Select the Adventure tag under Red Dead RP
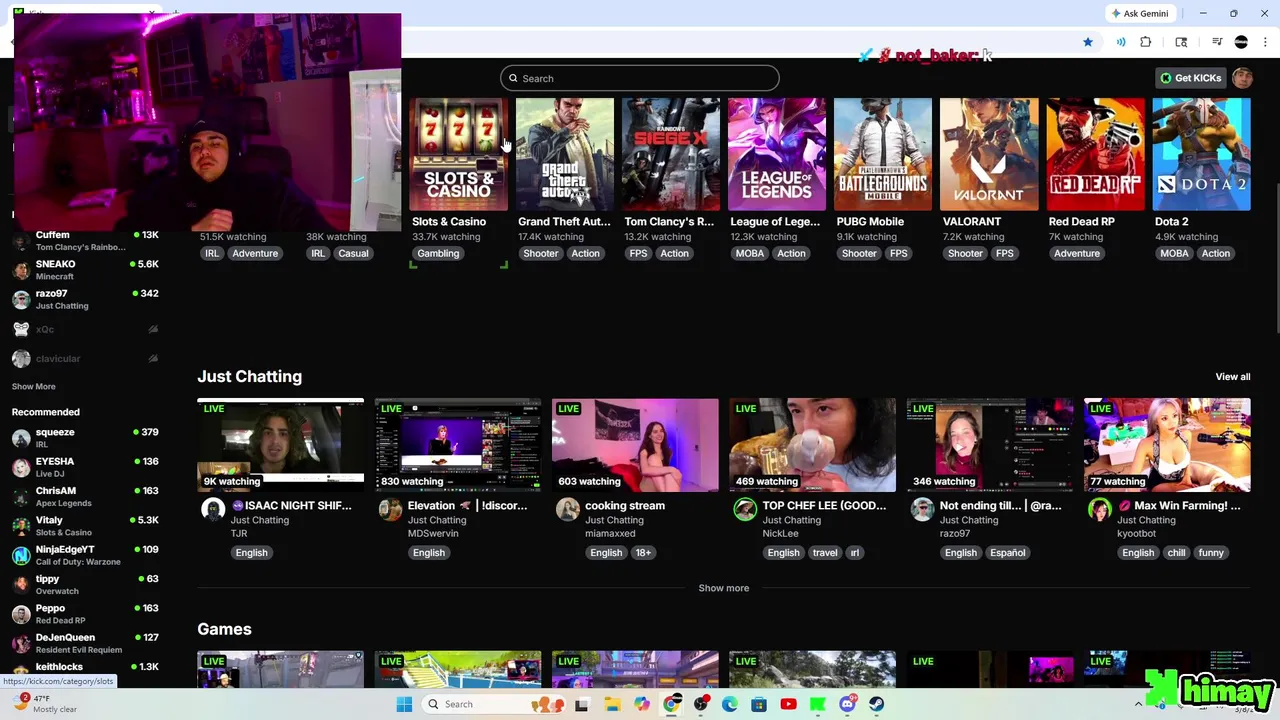 point(1077,254)
